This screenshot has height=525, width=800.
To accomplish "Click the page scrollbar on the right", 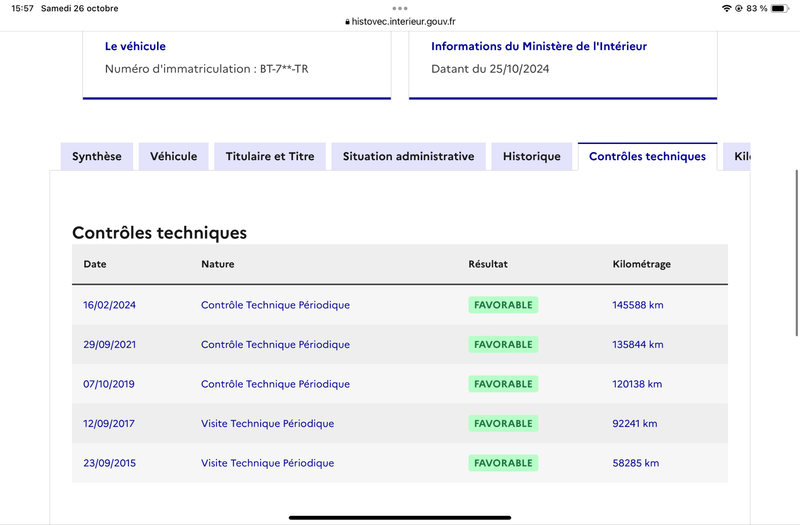I will pyautogui.click(x=797, y=253).
